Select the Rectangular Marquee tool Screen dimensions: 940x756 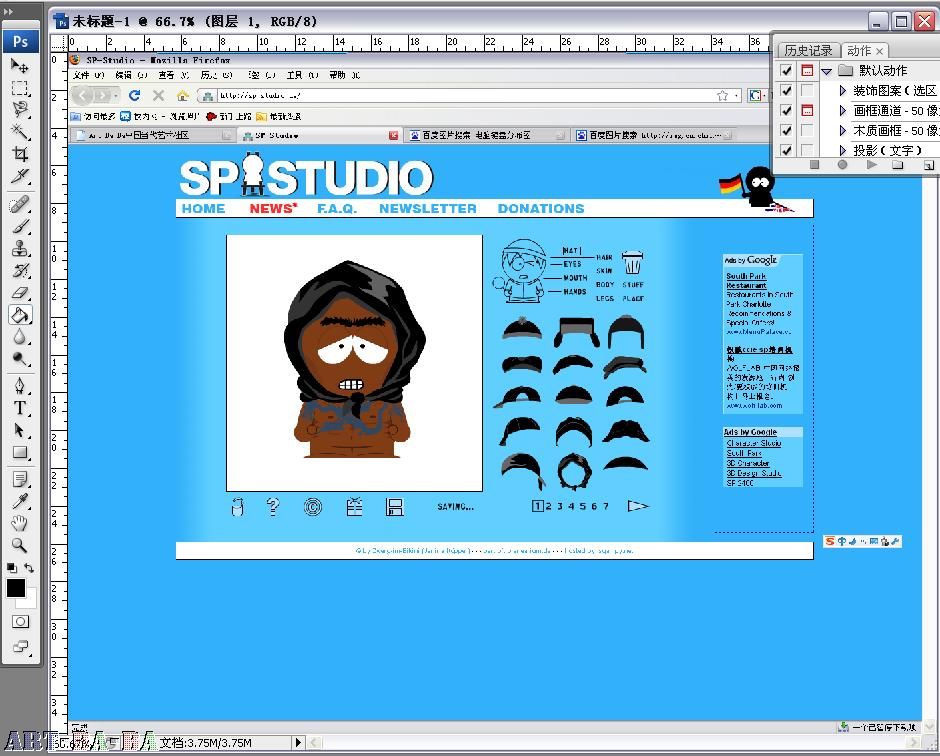pyautogui.click(x=20, y=88)
